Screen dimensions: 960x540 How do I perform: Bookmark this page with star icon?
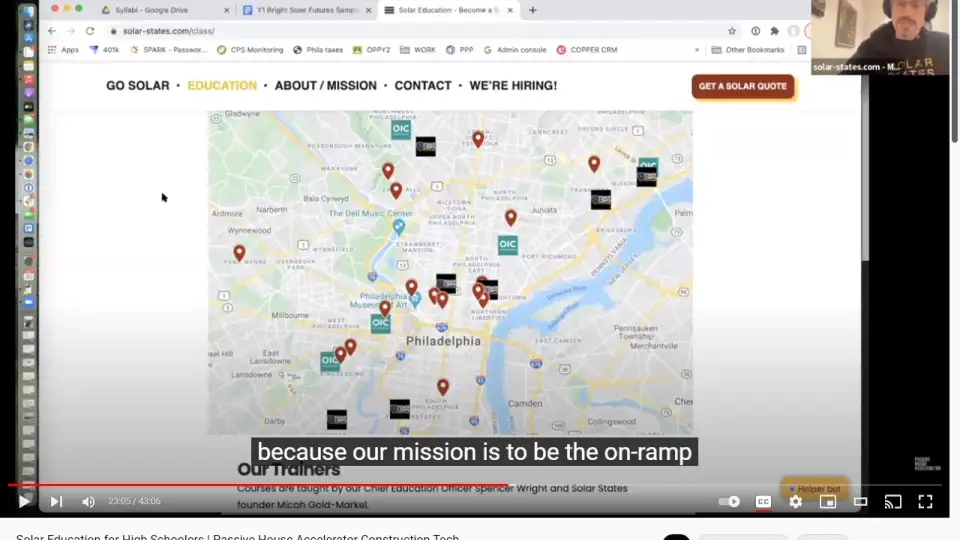pyautogui.click(x=732, y=31)
